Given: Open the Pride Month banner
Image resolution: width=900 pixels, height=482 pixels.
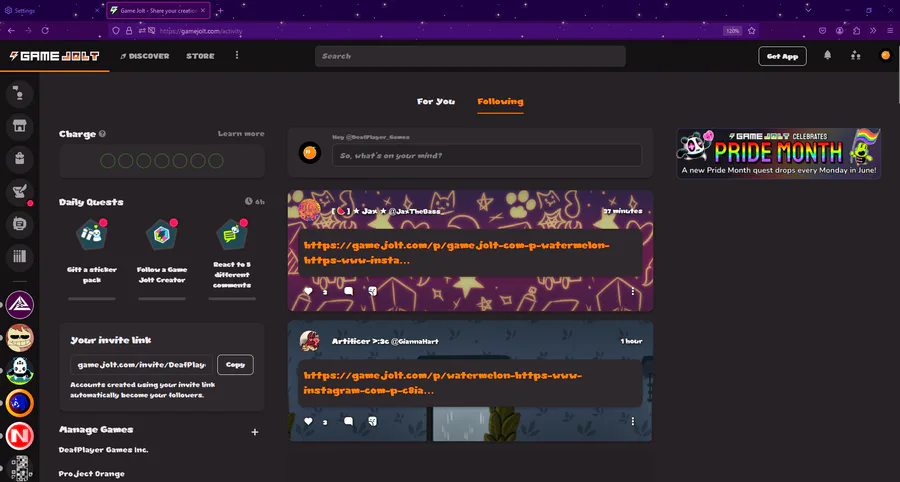Looking at the screenshot, I should point(779,153).
